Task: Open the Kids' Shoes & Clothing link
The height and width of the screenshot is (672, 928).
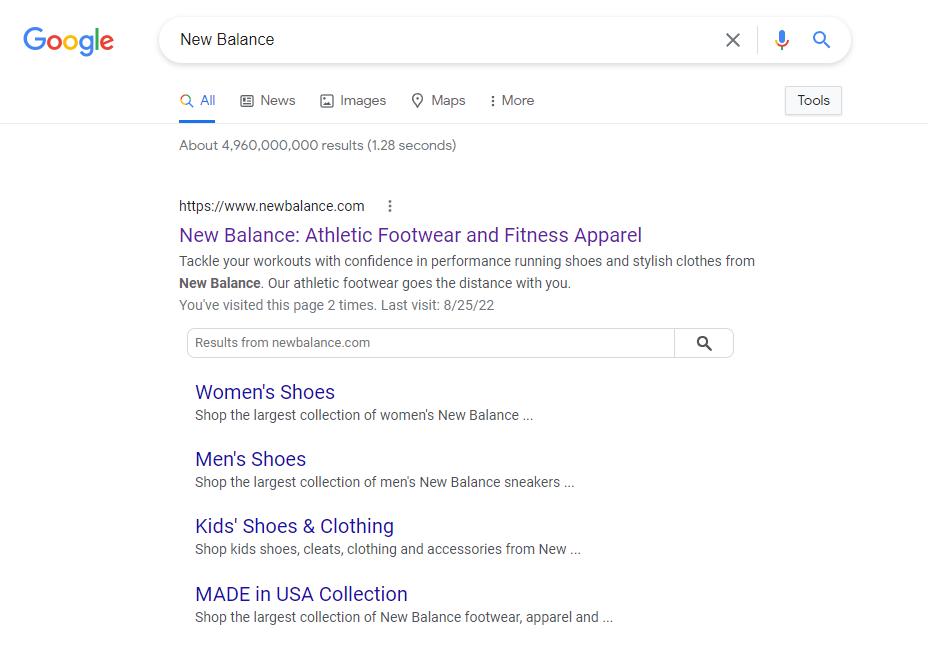Action: pyautogui.click(x=295, y=526)
